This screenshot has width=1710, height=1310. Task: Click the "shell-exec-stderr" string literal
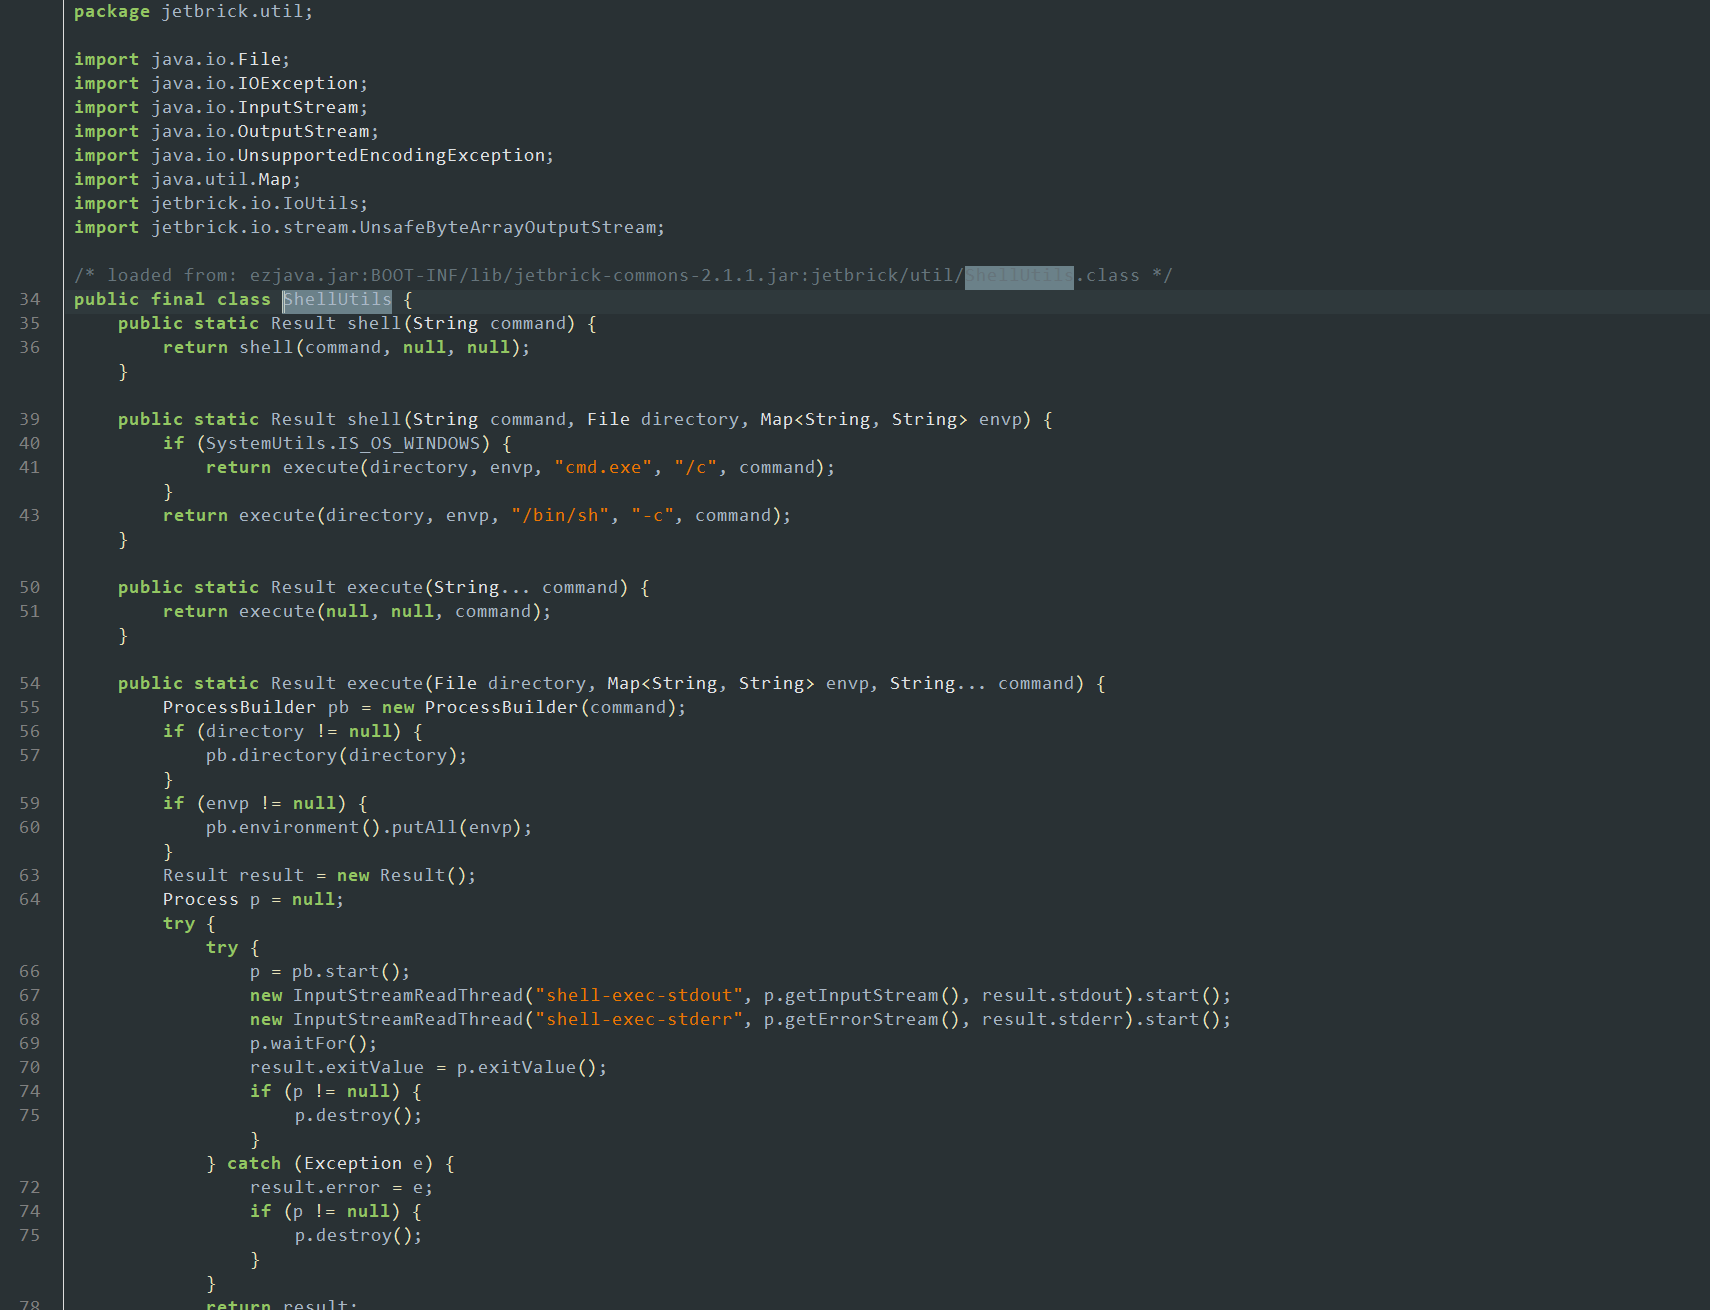(x=639, y=1019)
